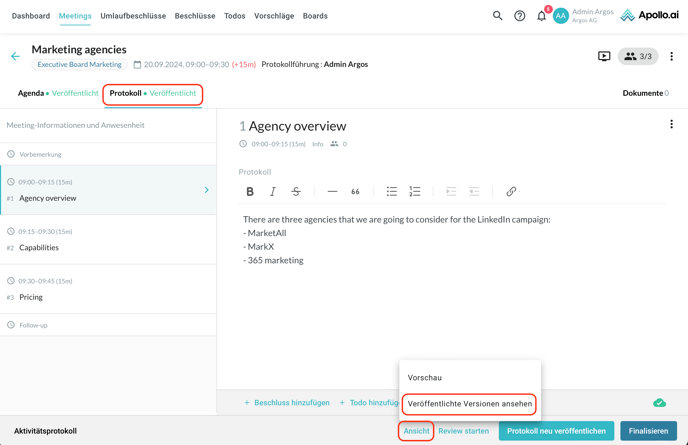Click Protokoll neu veröffentlichen button
The image size is (688, 445).
(556, 431)
